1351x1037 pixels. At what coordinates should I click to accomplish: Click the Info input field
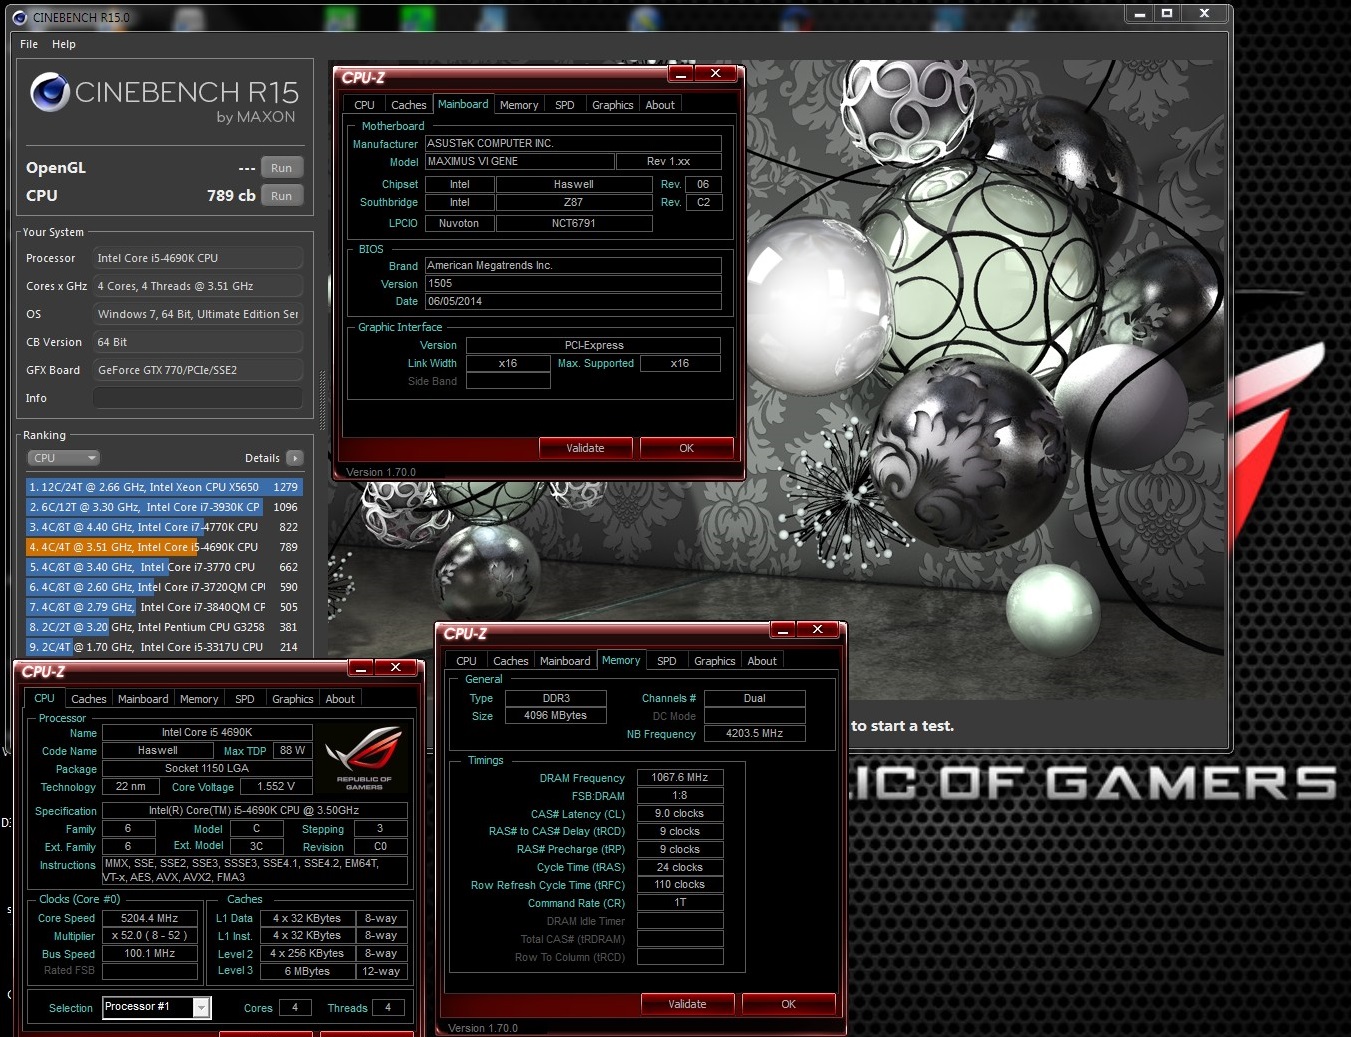pos(198,398)
